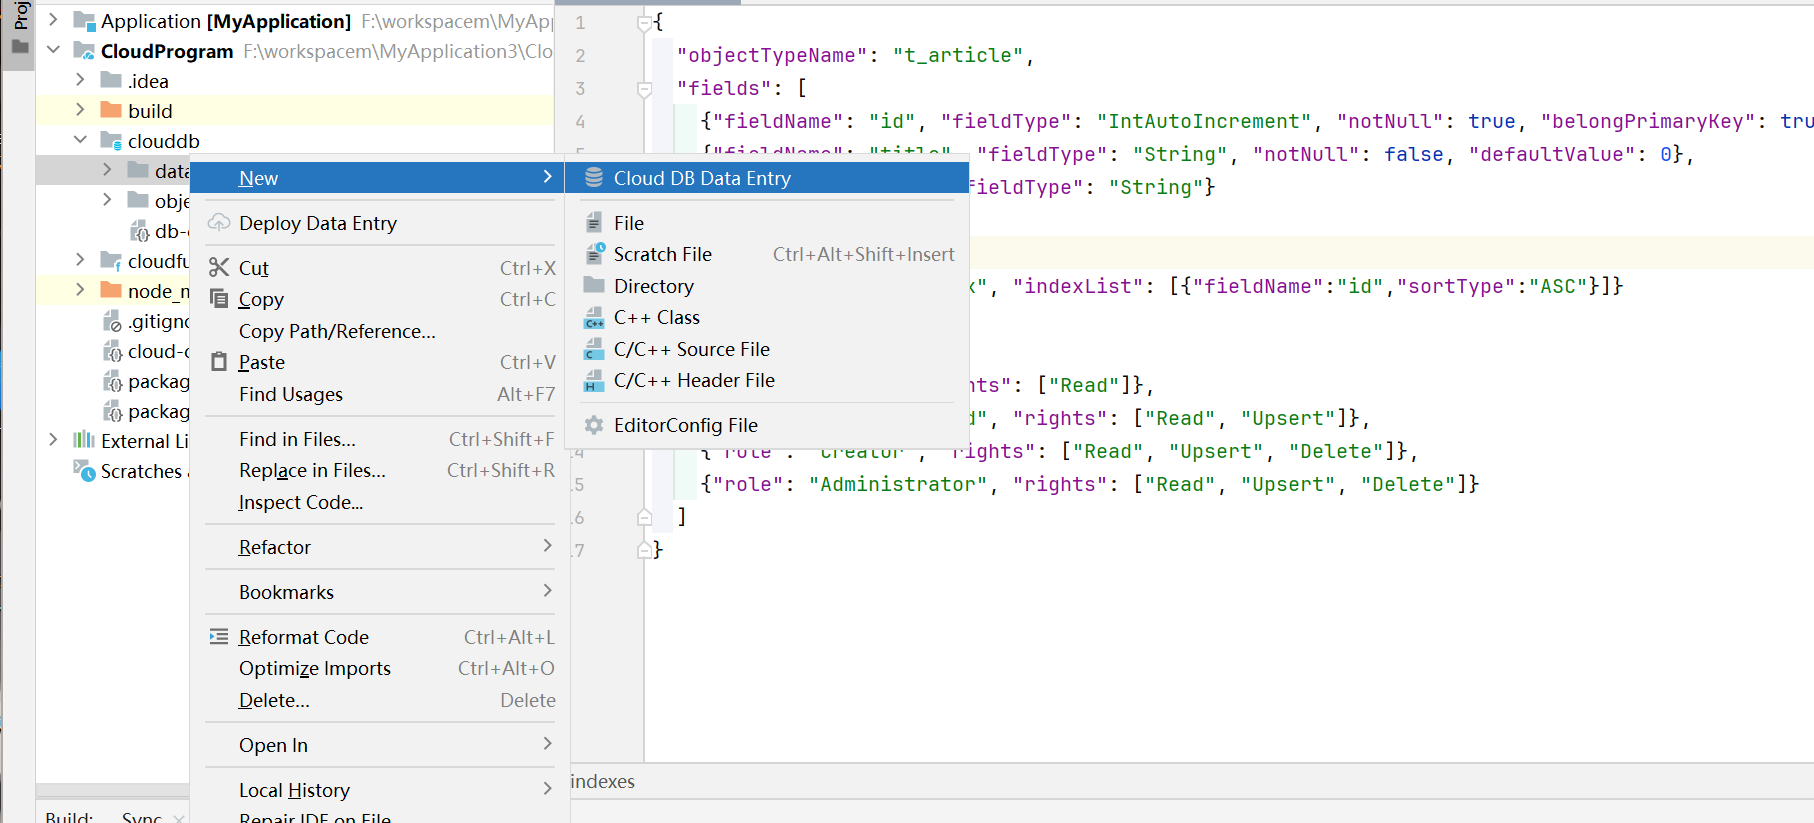Click the cloudfunctions folder icon
Viewport: 1814px width, 823px height.
111,261
